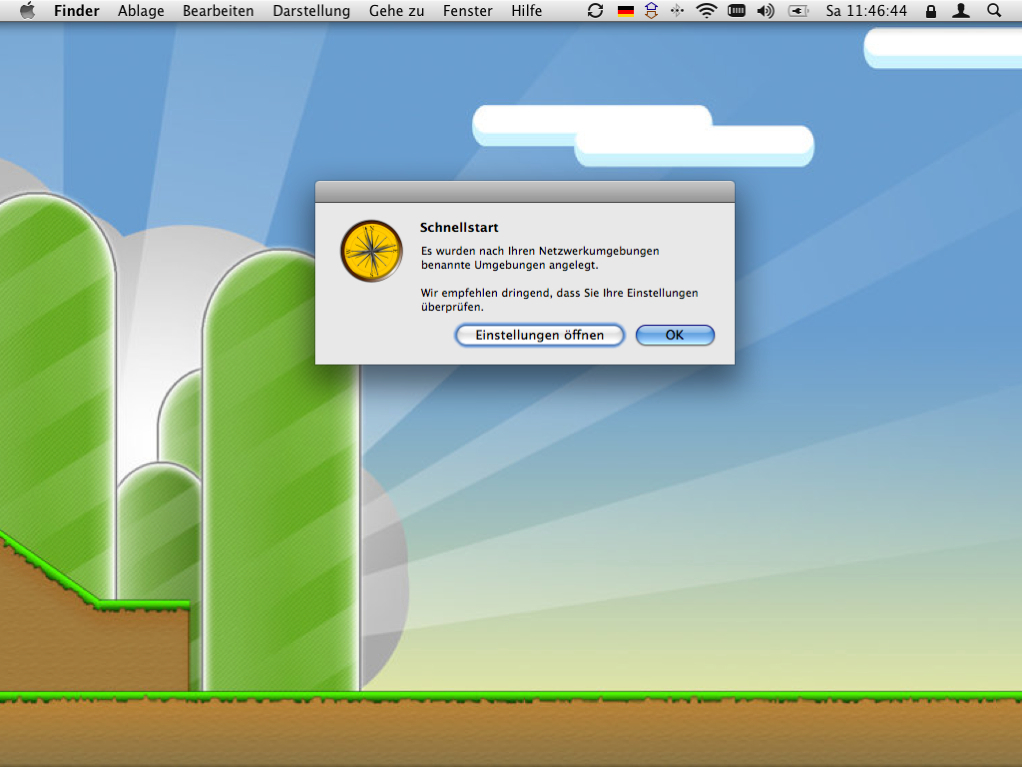
Task: Click the lock icon in menu bar
Action: pyautogui.click(x=931, y=10)
